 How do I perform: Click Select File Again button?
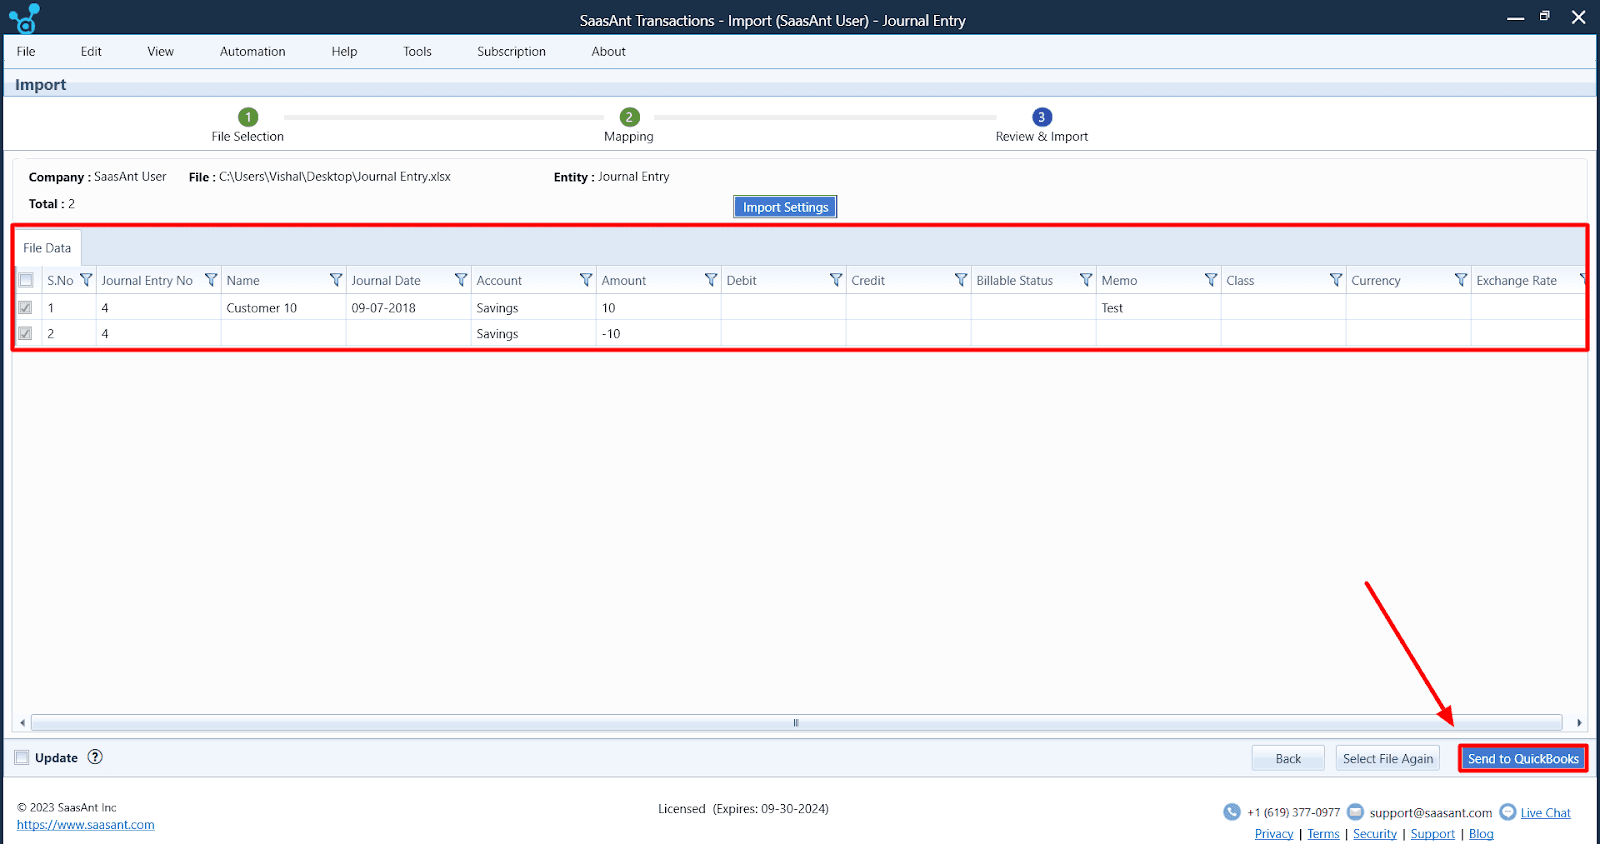coord(1387,758)
